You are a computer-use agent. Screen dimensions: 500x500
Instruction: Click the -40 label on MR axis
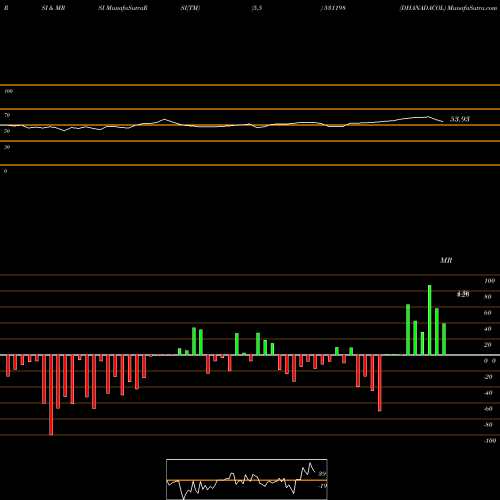(488, 393)
